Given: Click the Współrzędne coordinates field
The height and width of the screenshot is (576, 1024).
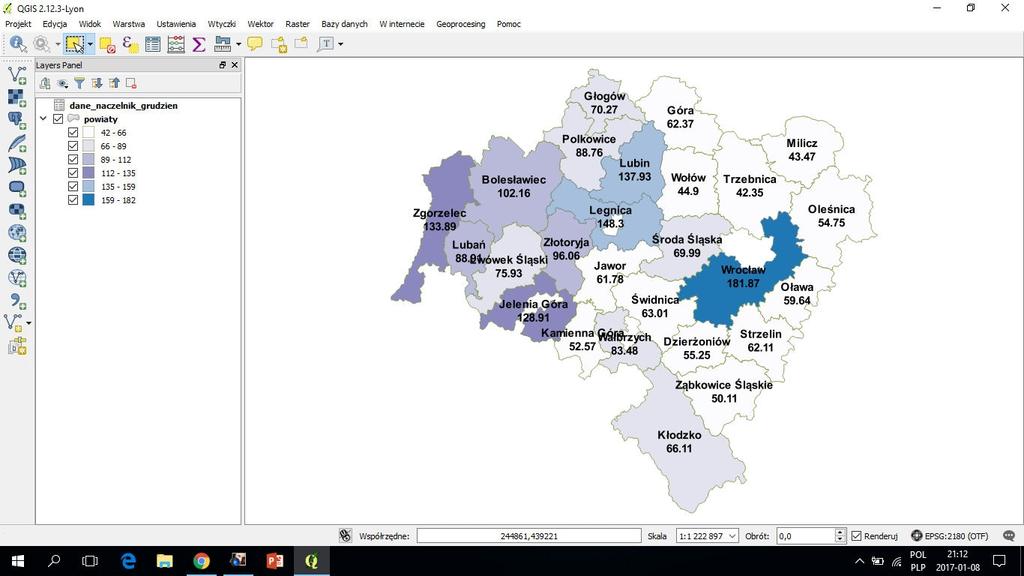Looking at the screenshot, I should [x=529, y=536].
